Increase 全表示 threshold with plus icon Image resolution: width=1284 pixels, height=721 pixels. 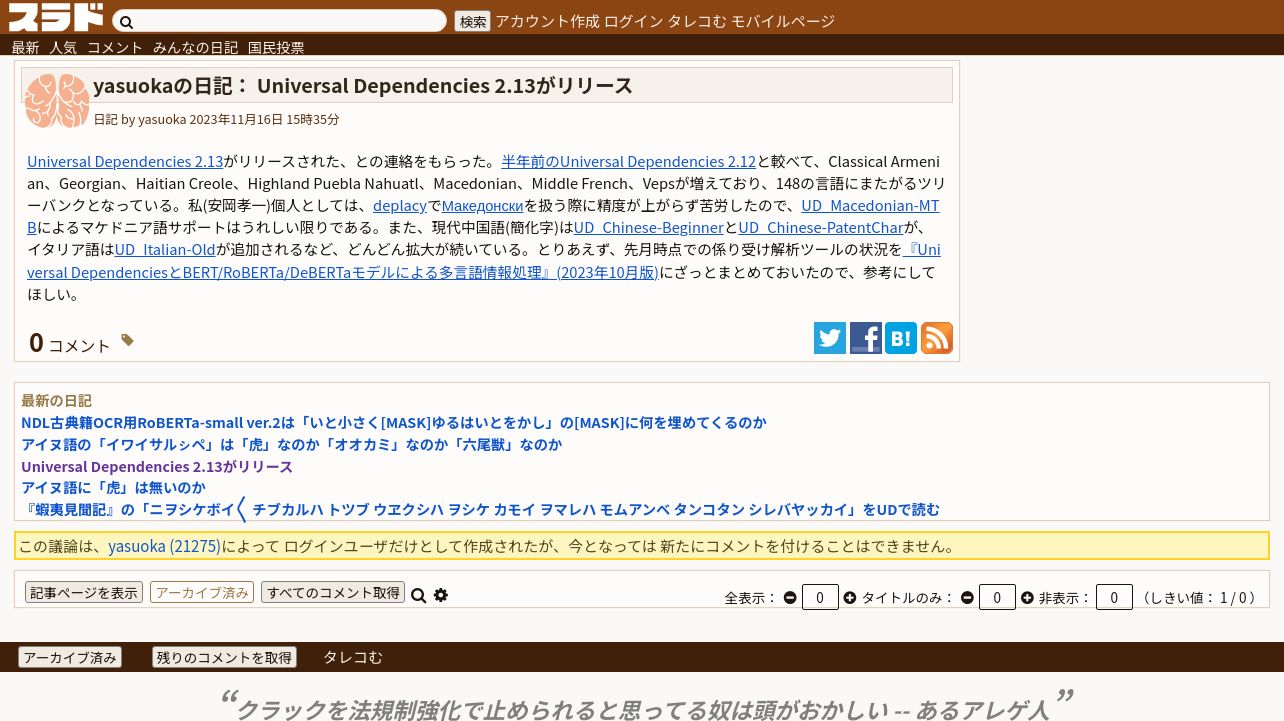tap(850, 597)
